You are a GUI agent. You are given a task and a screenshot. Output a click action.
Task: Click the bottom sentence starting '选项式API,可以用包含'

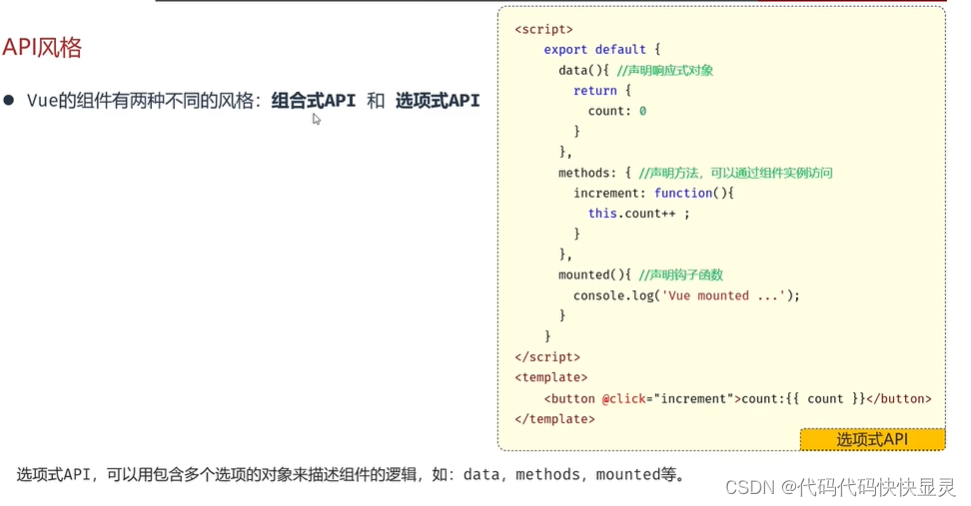[x=351, y=474]
